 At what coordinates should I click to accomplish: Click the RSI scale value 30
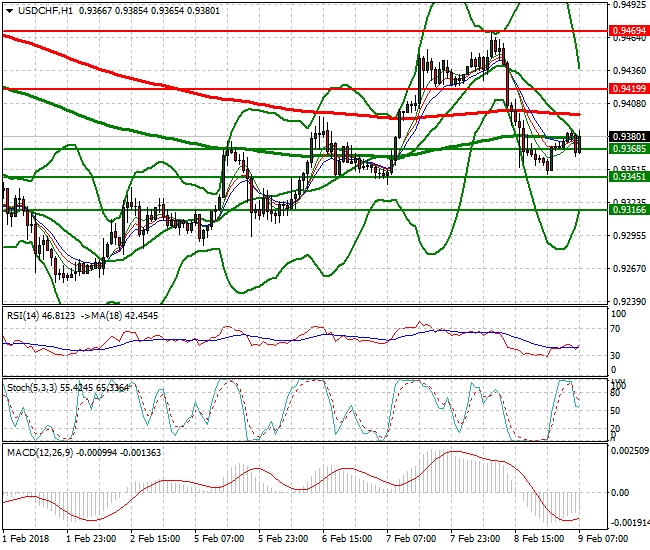[616, 356]
